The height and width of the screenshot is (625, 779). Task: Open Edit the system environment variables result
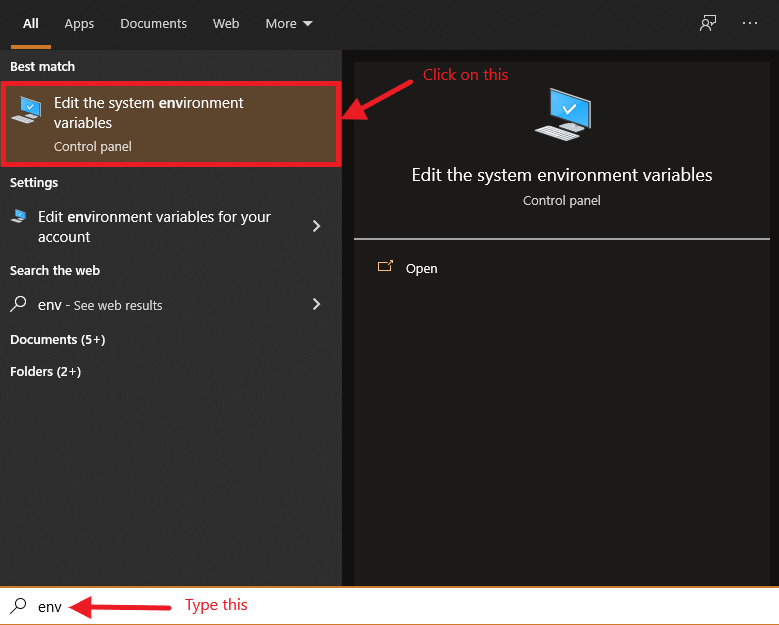[x=171, y=124]
